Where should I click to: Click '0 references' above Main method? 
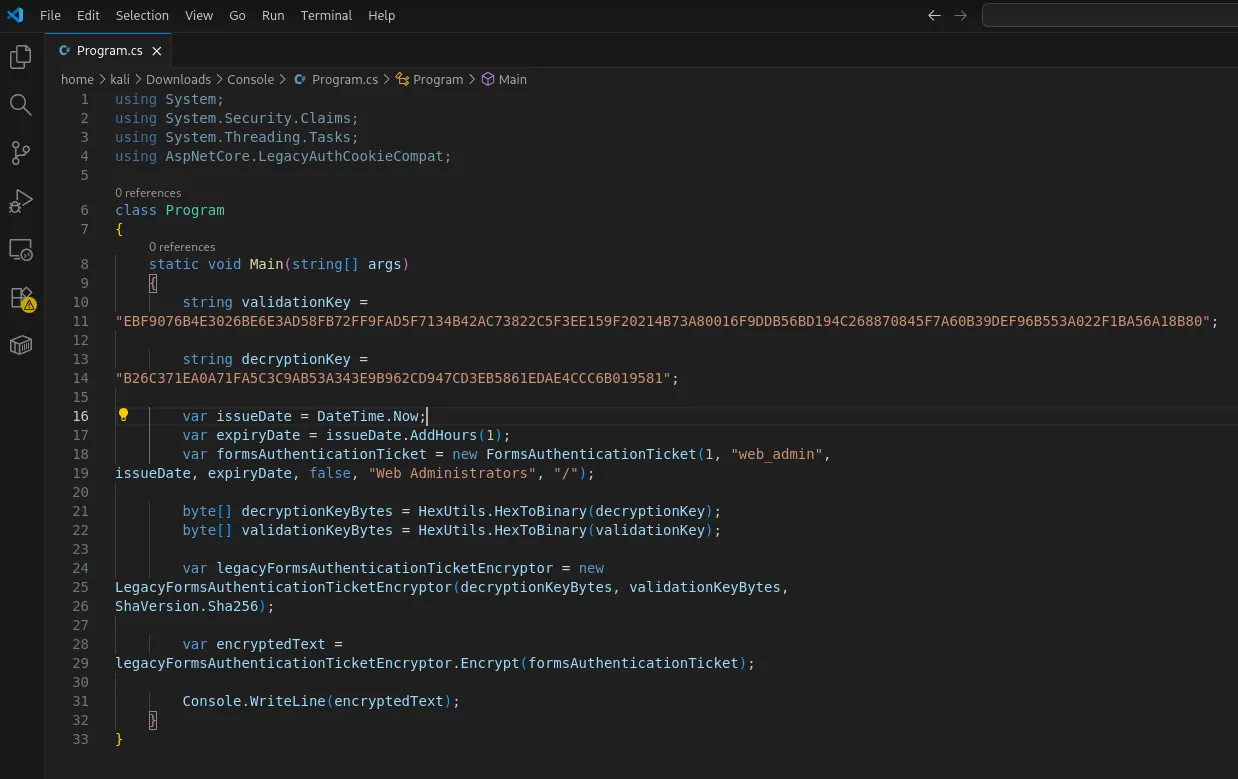(x=182, y=247)
